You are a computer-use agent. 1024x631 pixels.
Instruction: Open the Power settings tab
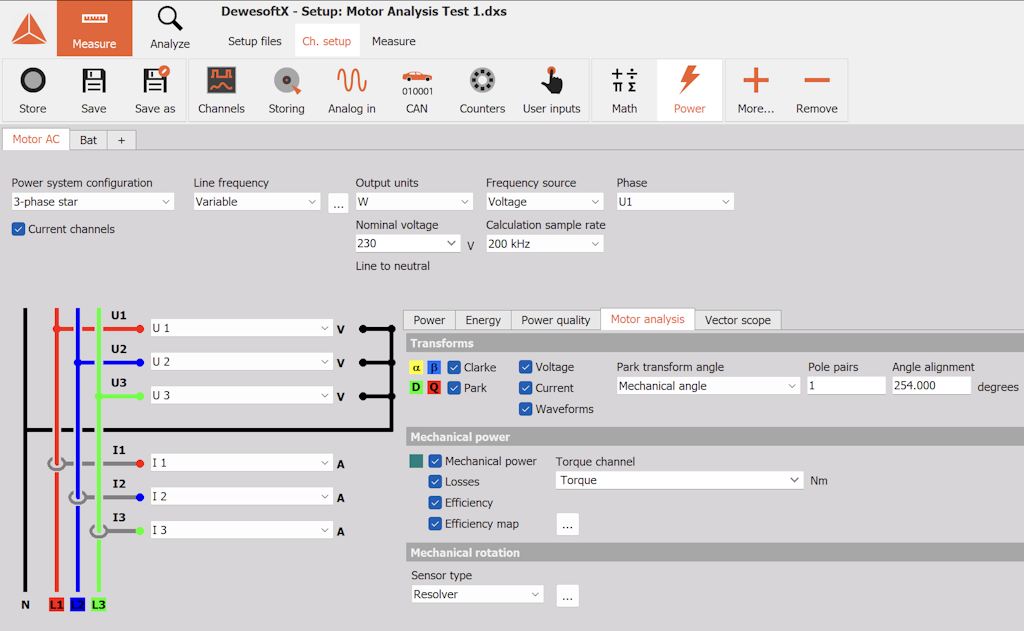429,320
